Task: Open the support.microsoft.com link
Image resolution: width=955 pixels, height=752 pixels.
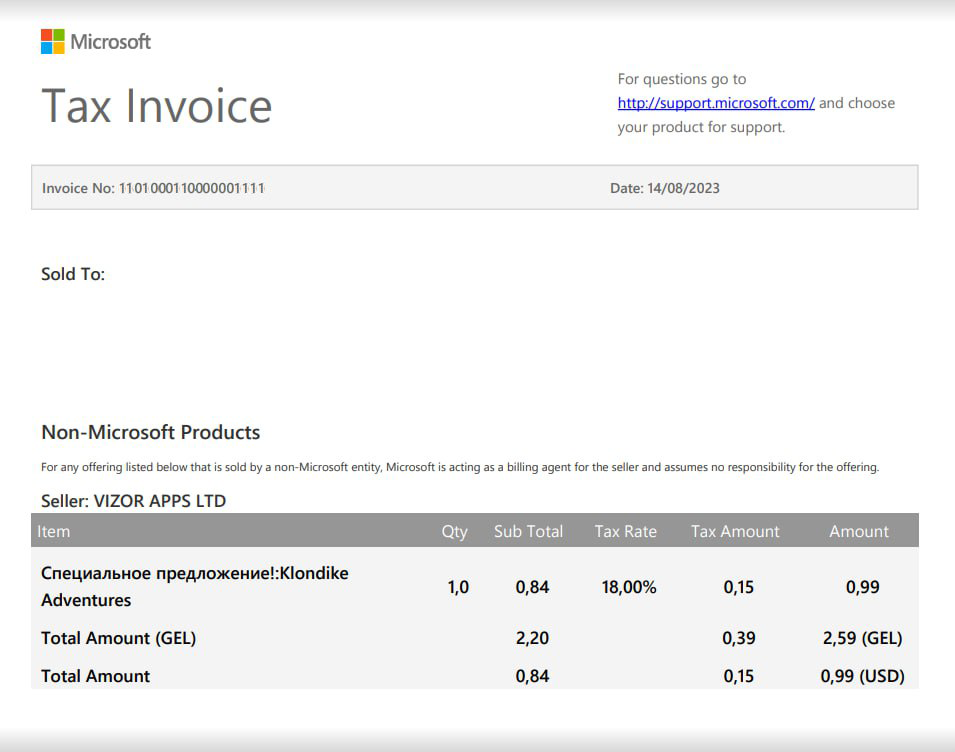Action: pyautogui.click(x=715, y=103)
